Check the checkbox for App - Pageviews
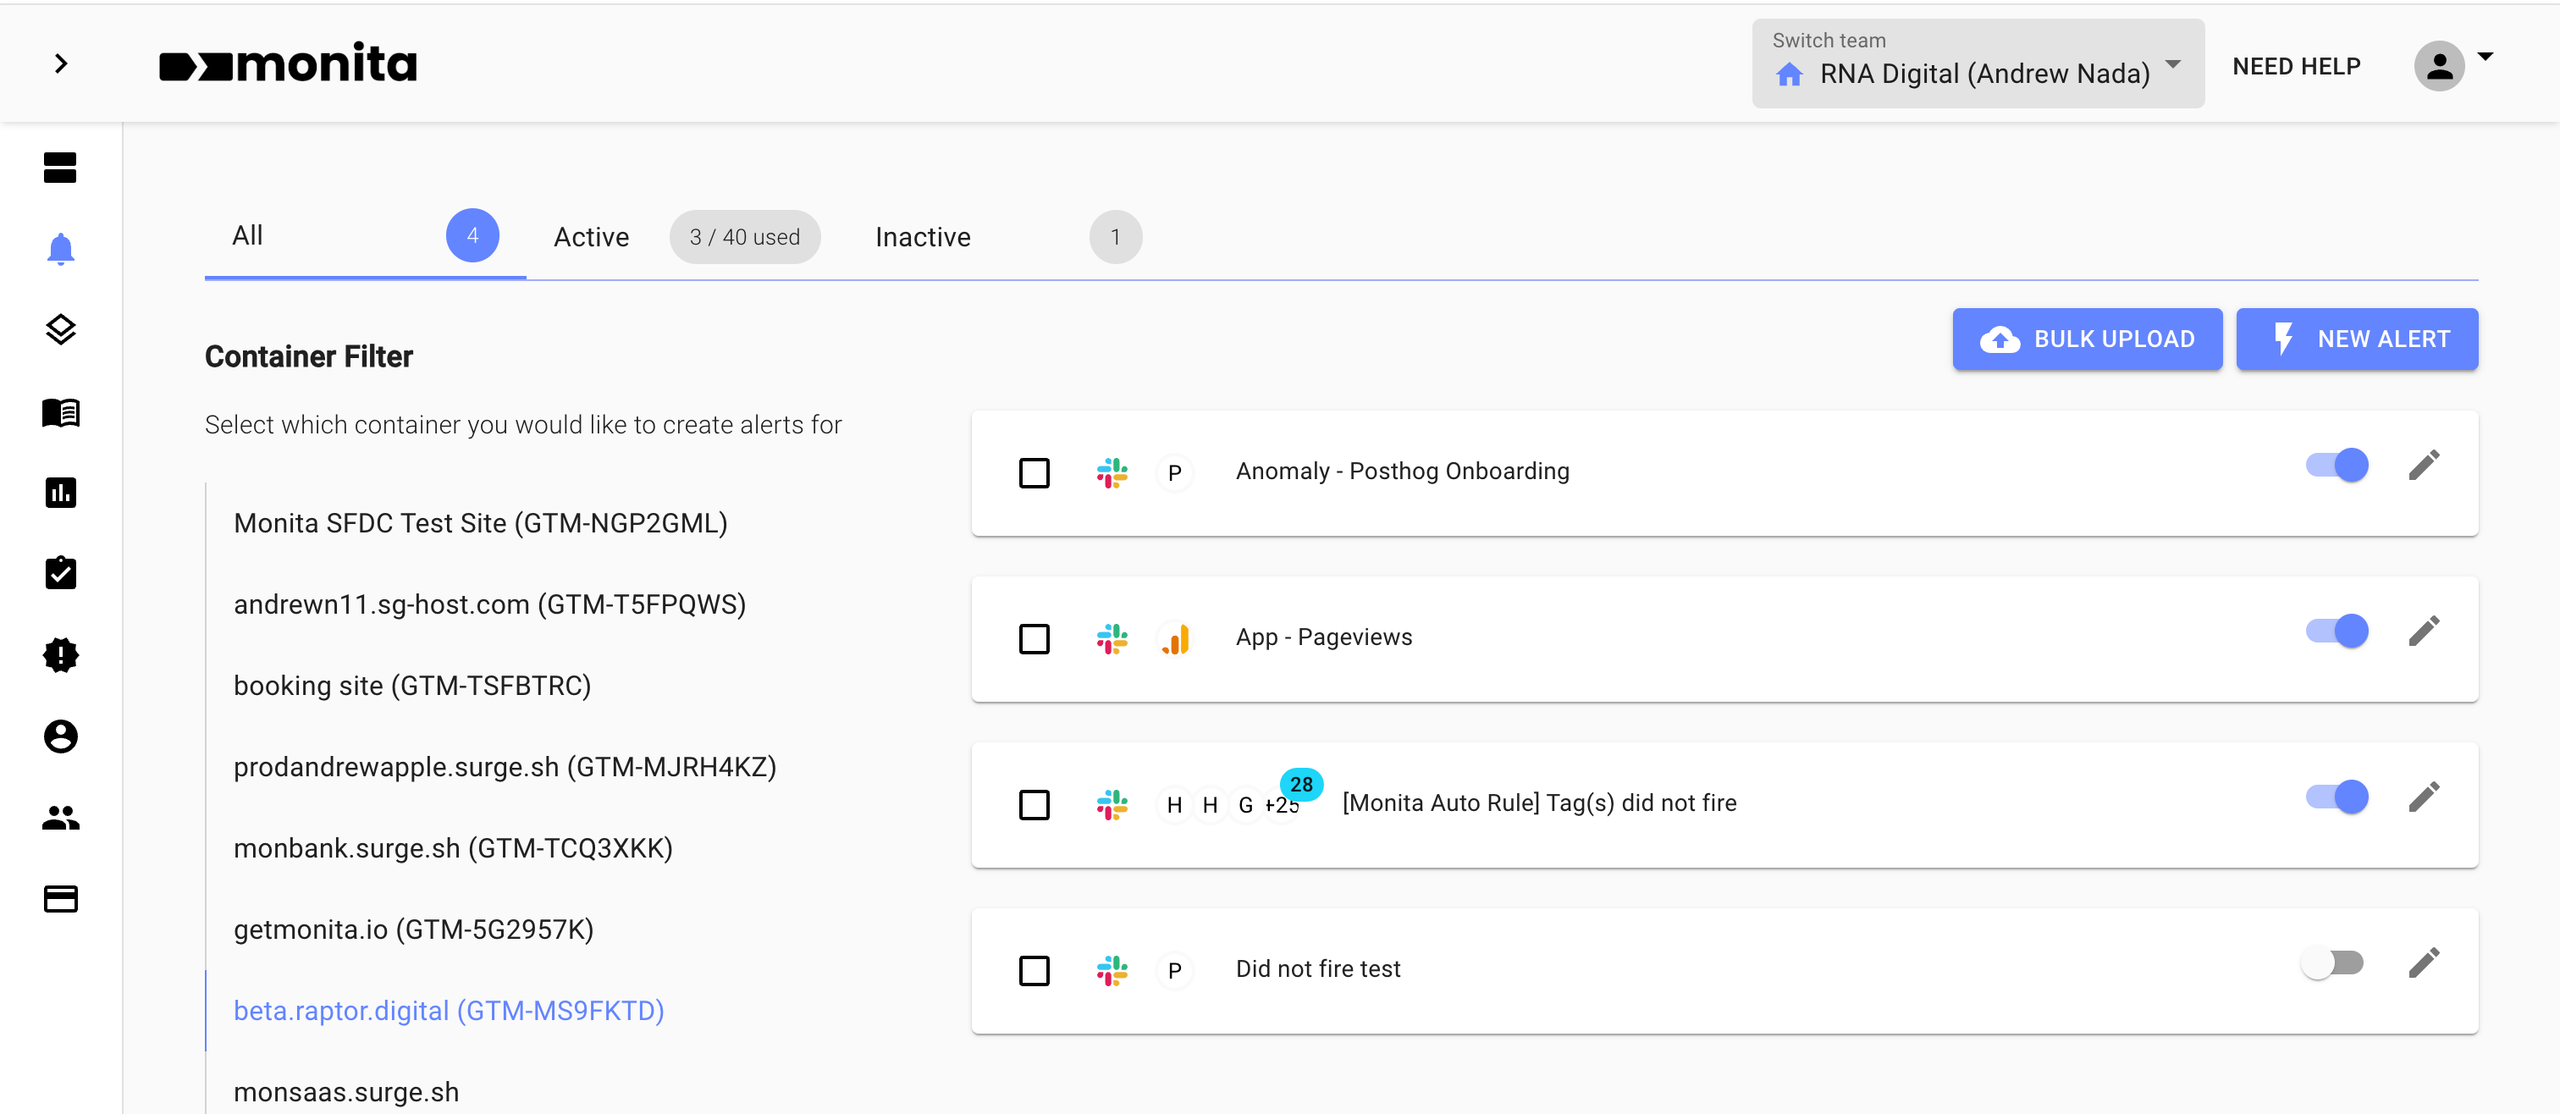 click(1034, 638)
